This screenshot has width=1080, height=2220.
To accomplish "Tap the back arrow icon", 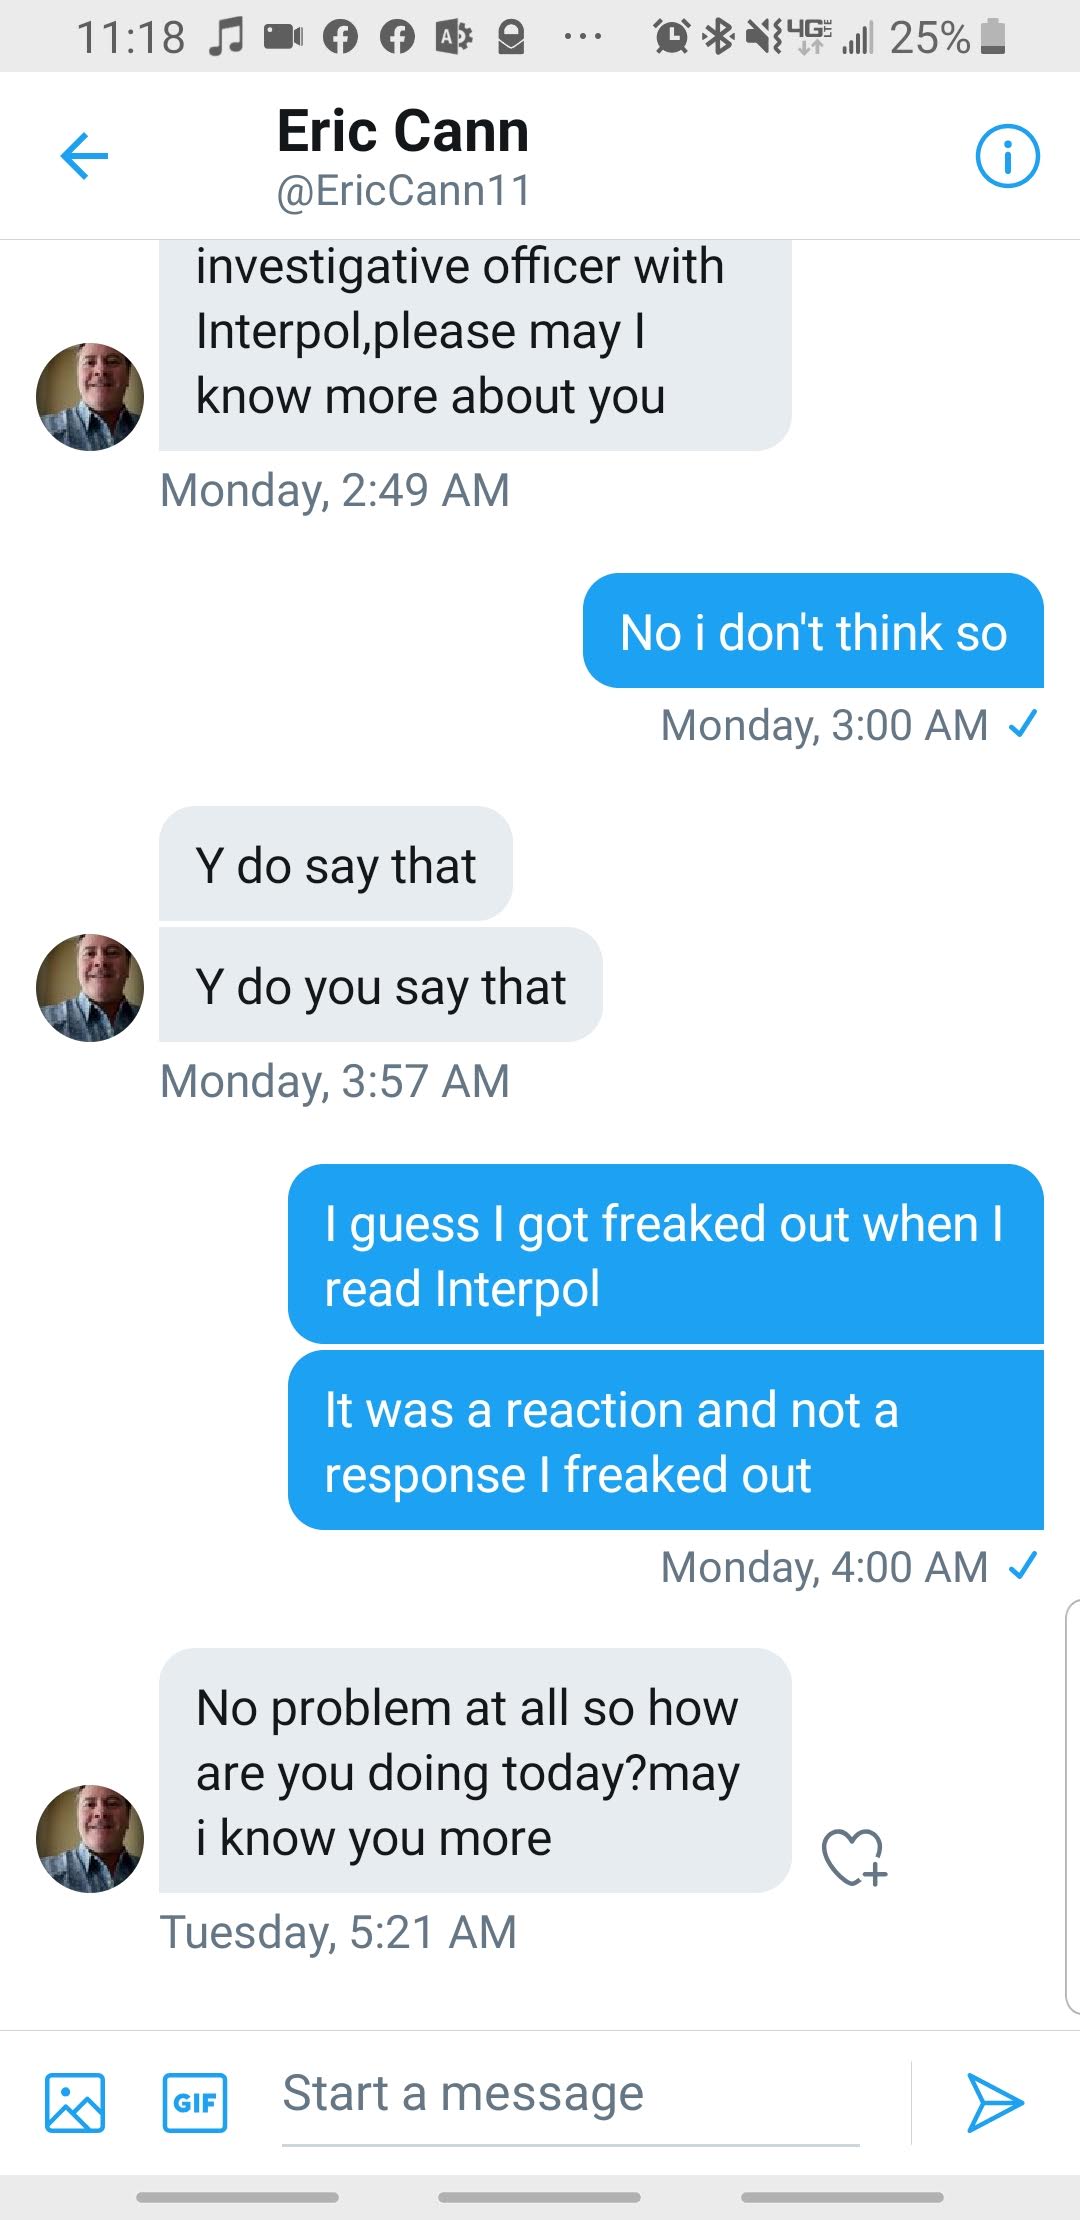I will pos(84,156).
